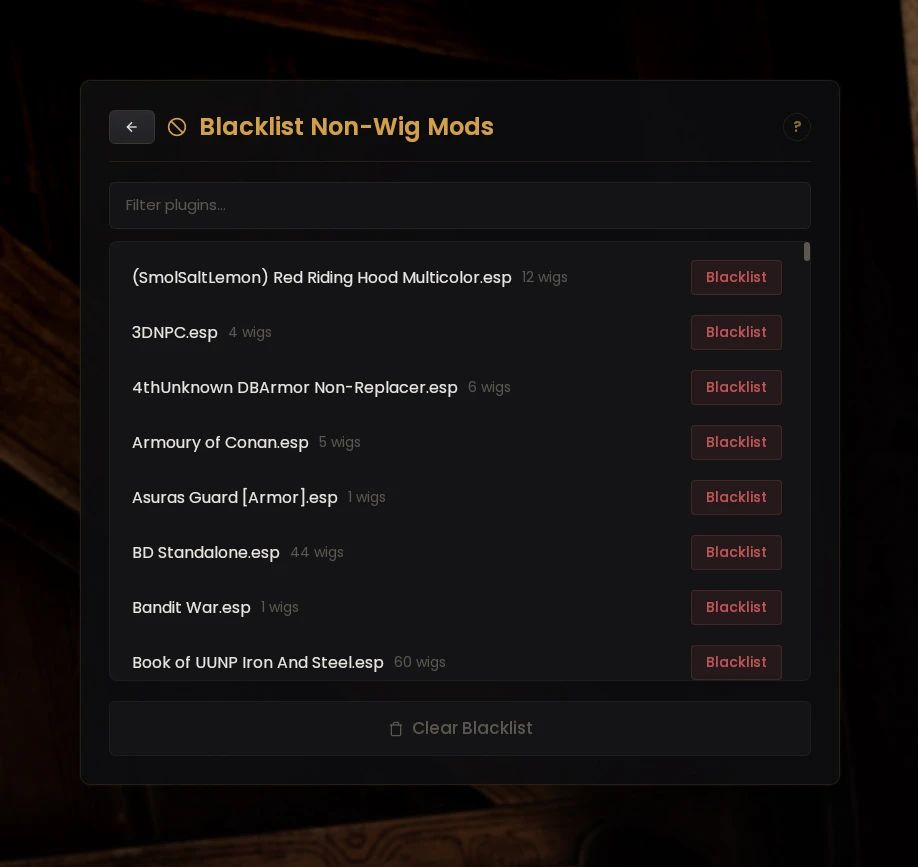Screen dimensions: 918x867
Task: Click the Bandit War.esp plugin name
Action: (191, 608)
